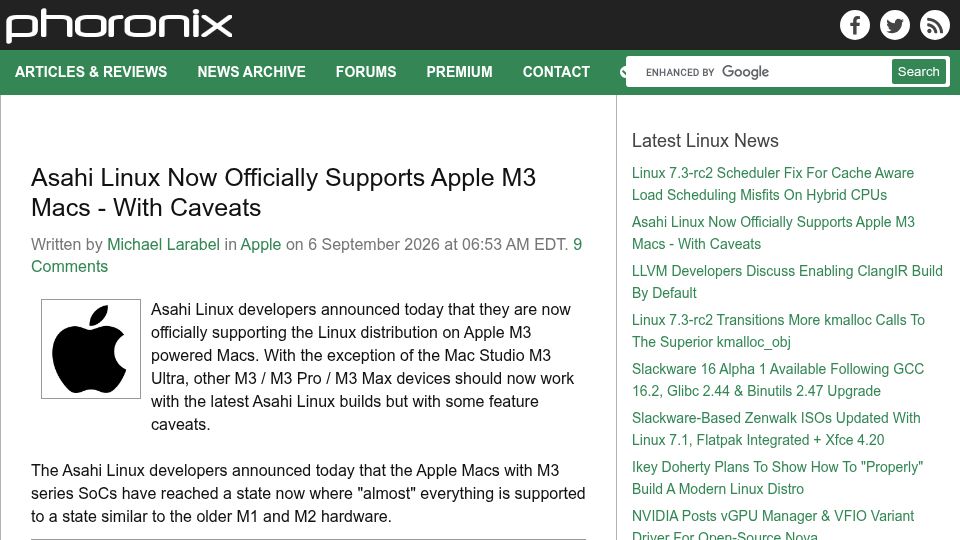
Task: Open News Archive menu item
Action: tap(251, 72)
